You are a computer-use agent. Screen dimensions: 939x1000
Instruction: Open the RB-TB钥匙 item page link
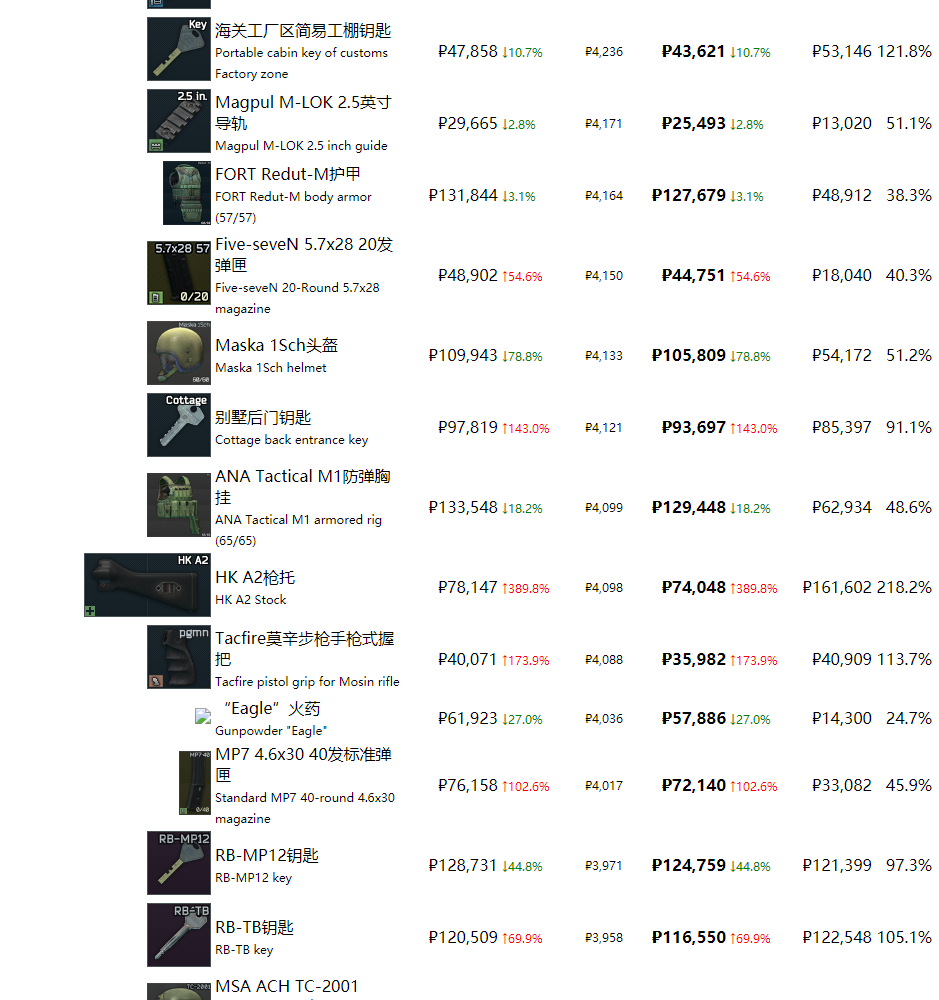[x=254, y=927]
